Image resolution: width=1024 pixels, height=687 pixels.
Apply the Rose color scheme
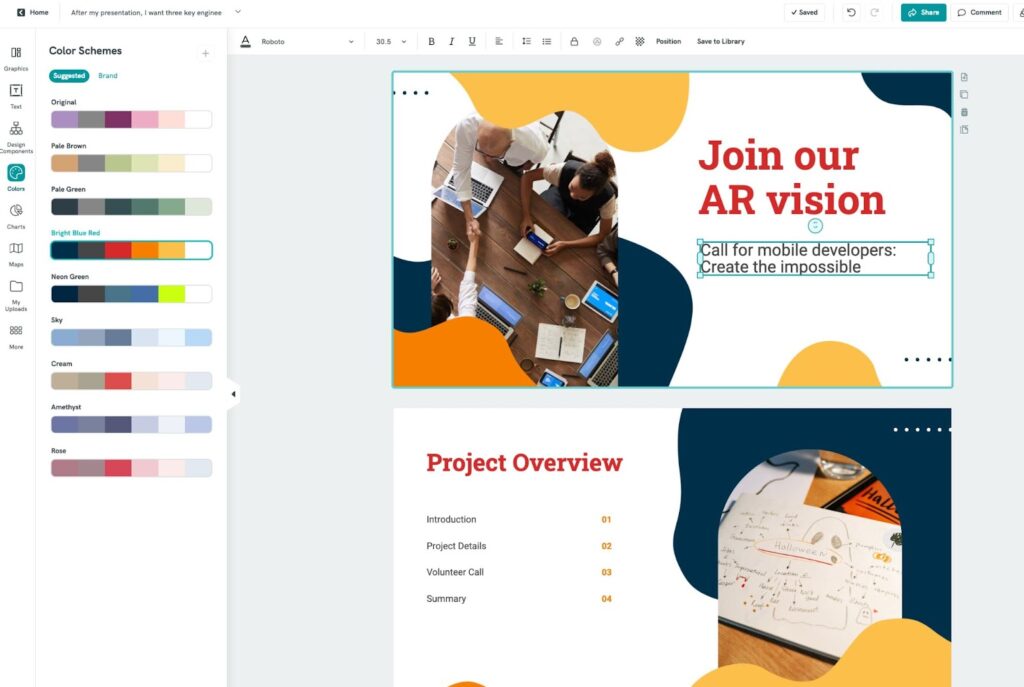(x=131, y=468)
